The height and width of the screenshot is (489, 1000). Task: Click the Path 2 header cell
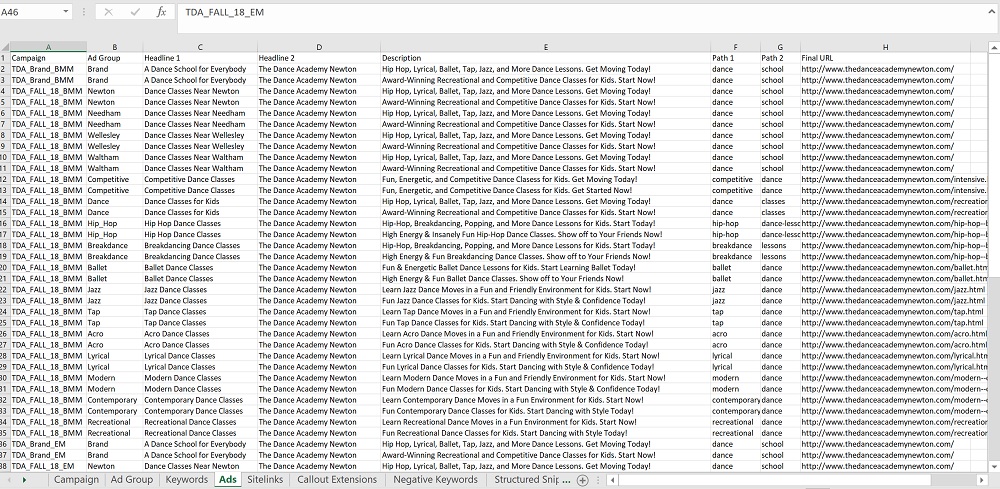(780, 58)
